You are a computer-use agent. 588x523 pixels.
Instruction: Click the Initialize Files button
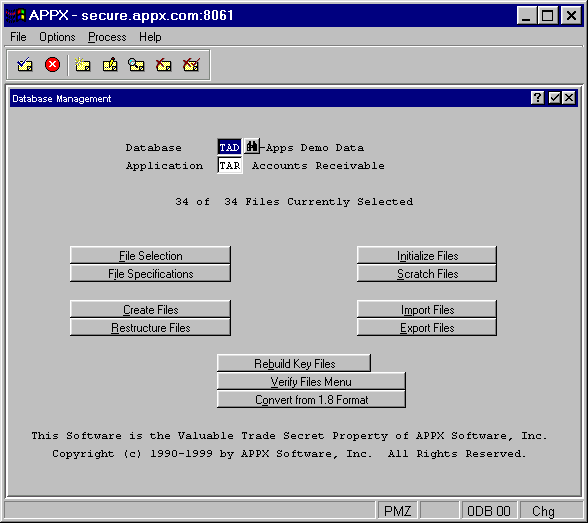427,255
